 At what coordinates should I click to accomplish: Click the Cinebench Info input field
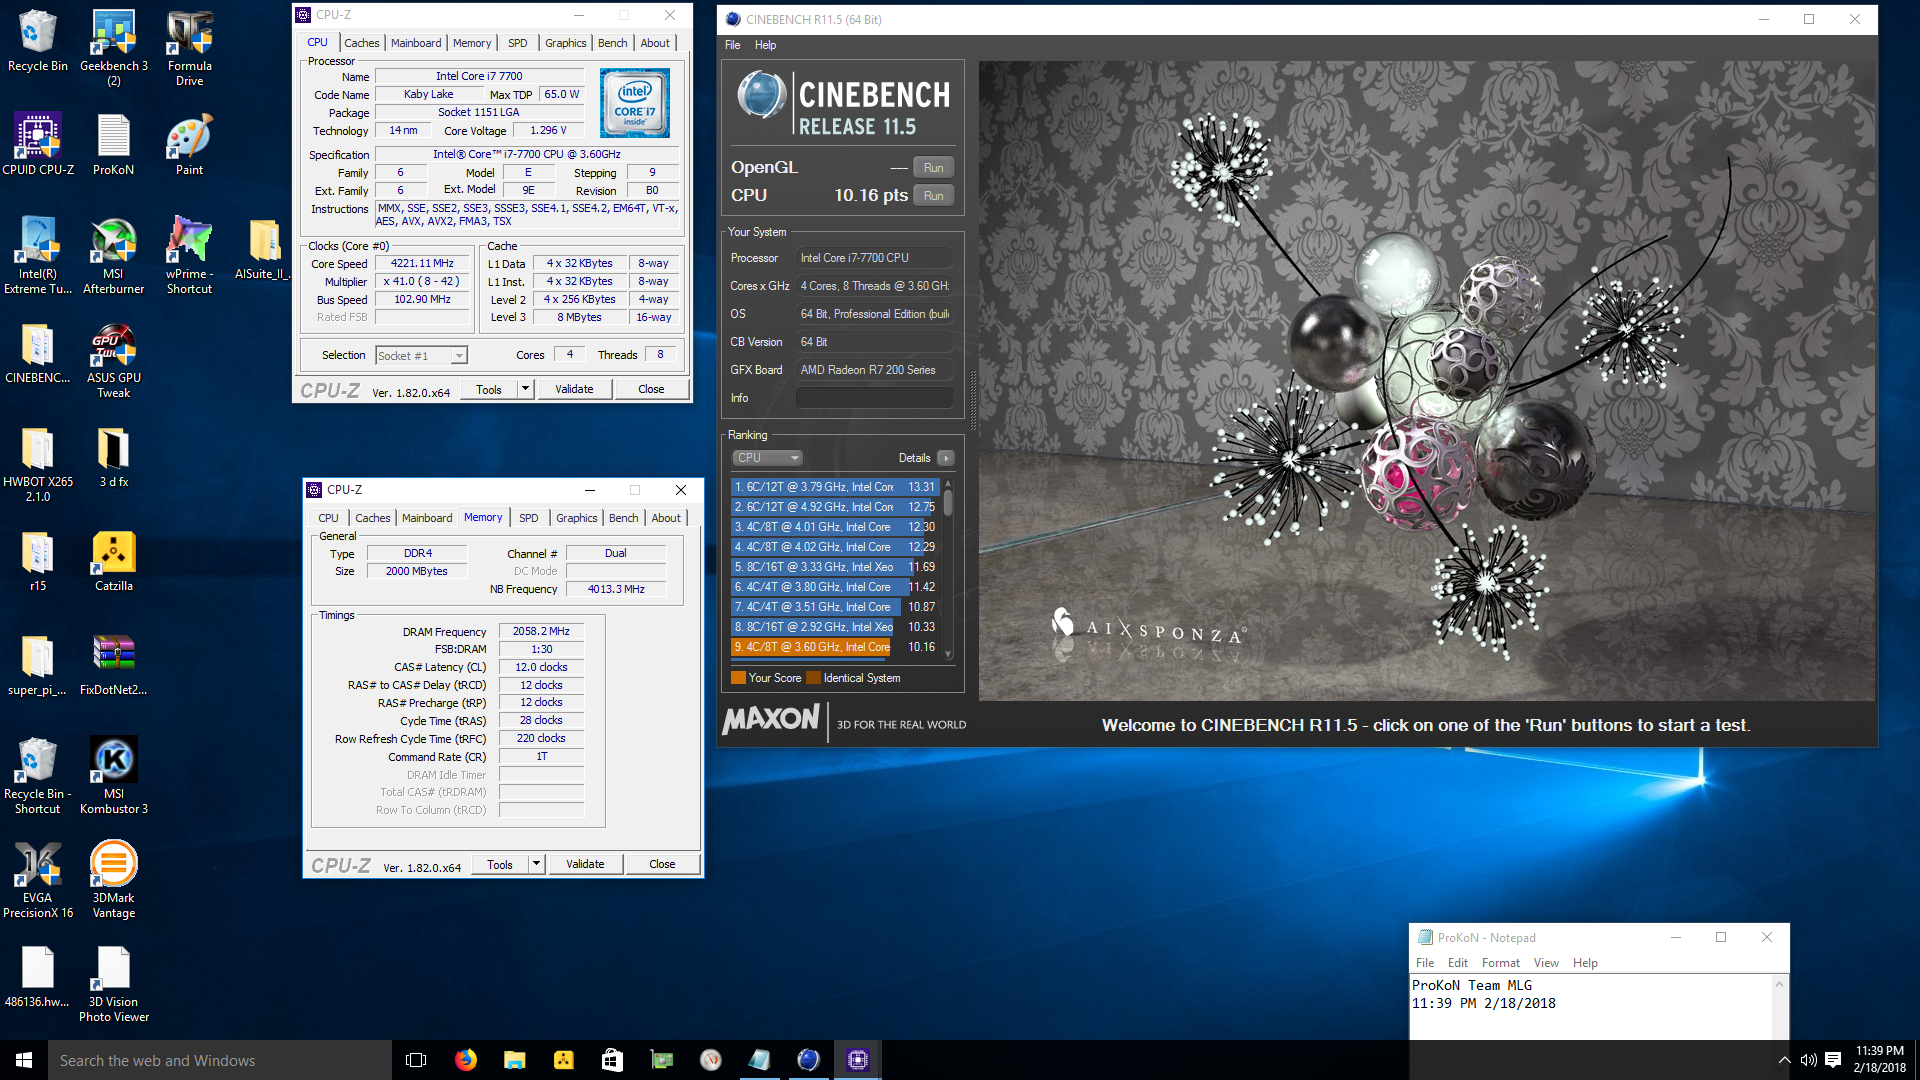(875, 398)
